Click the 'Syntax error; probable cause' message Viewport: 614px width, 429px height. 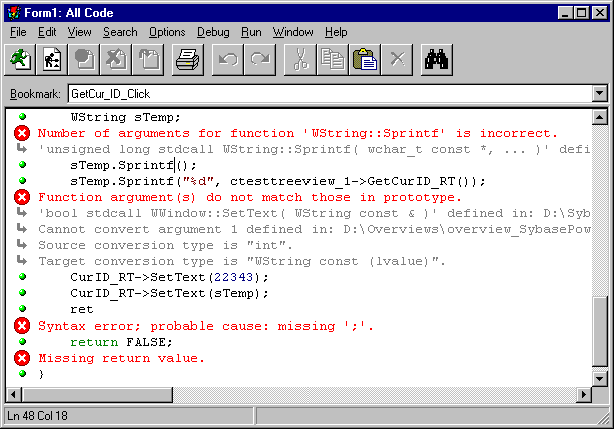tap(206, 326)
